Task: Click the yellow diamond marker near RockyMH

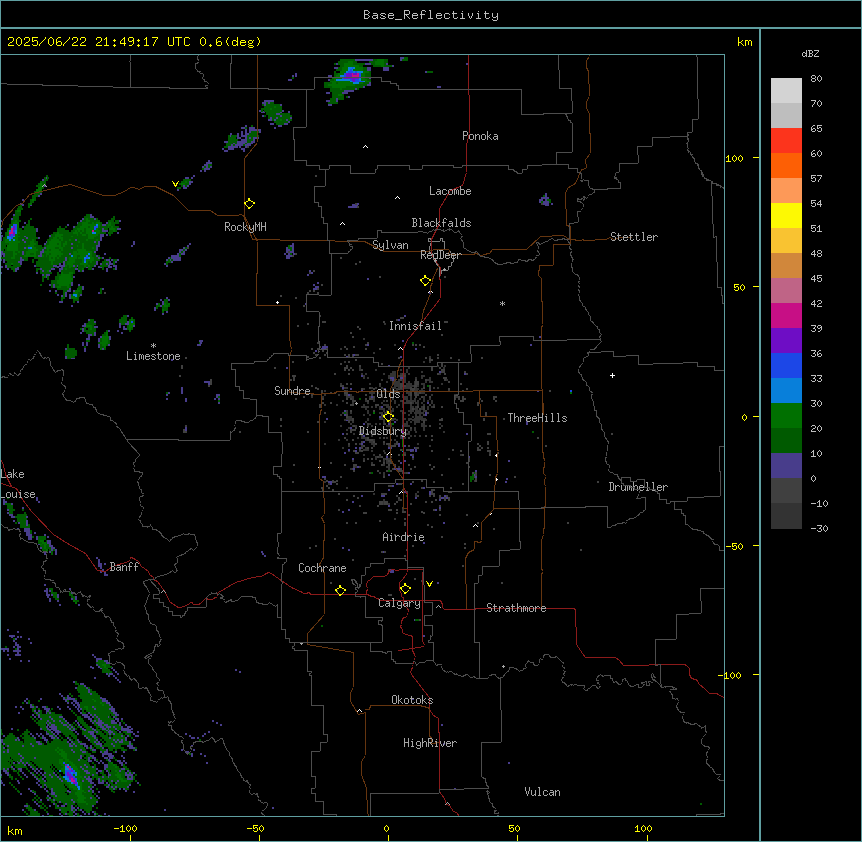Action: pos(250,204)
